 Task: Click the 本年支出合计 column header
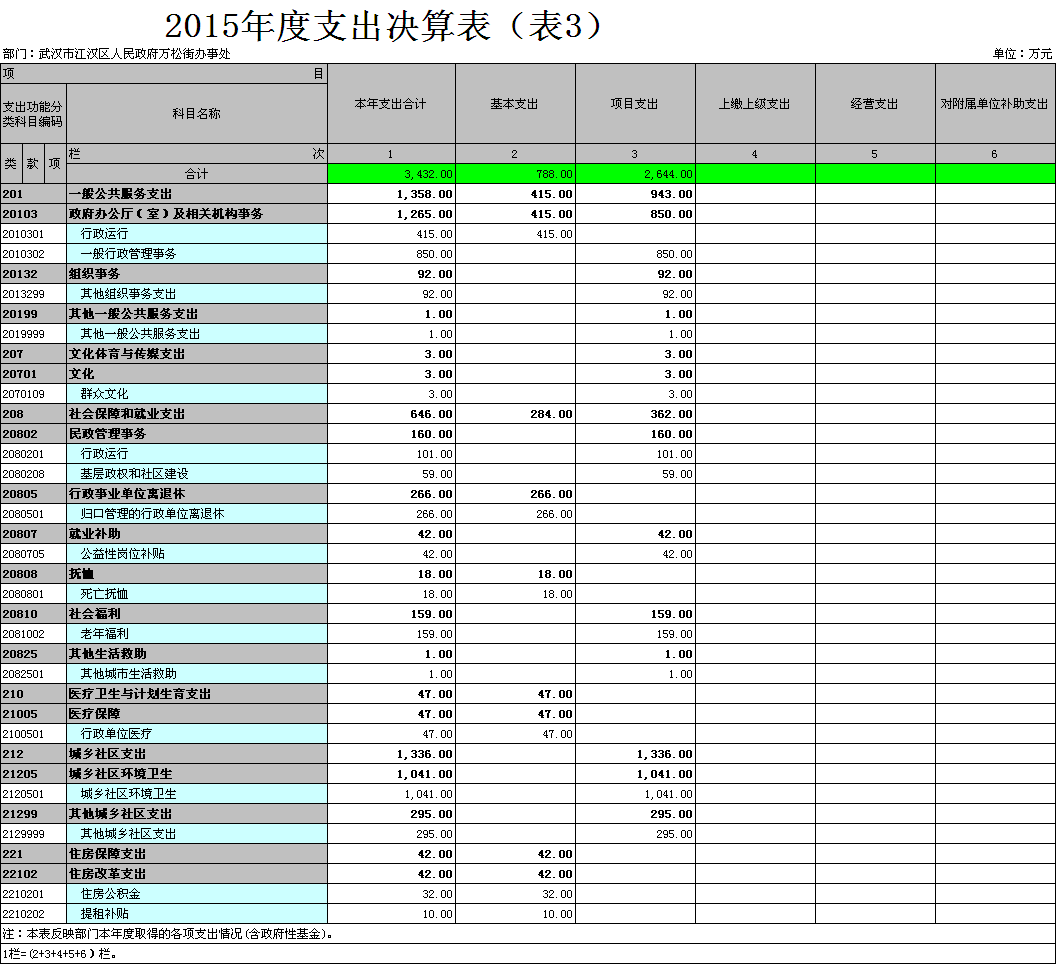coord(391,104)
